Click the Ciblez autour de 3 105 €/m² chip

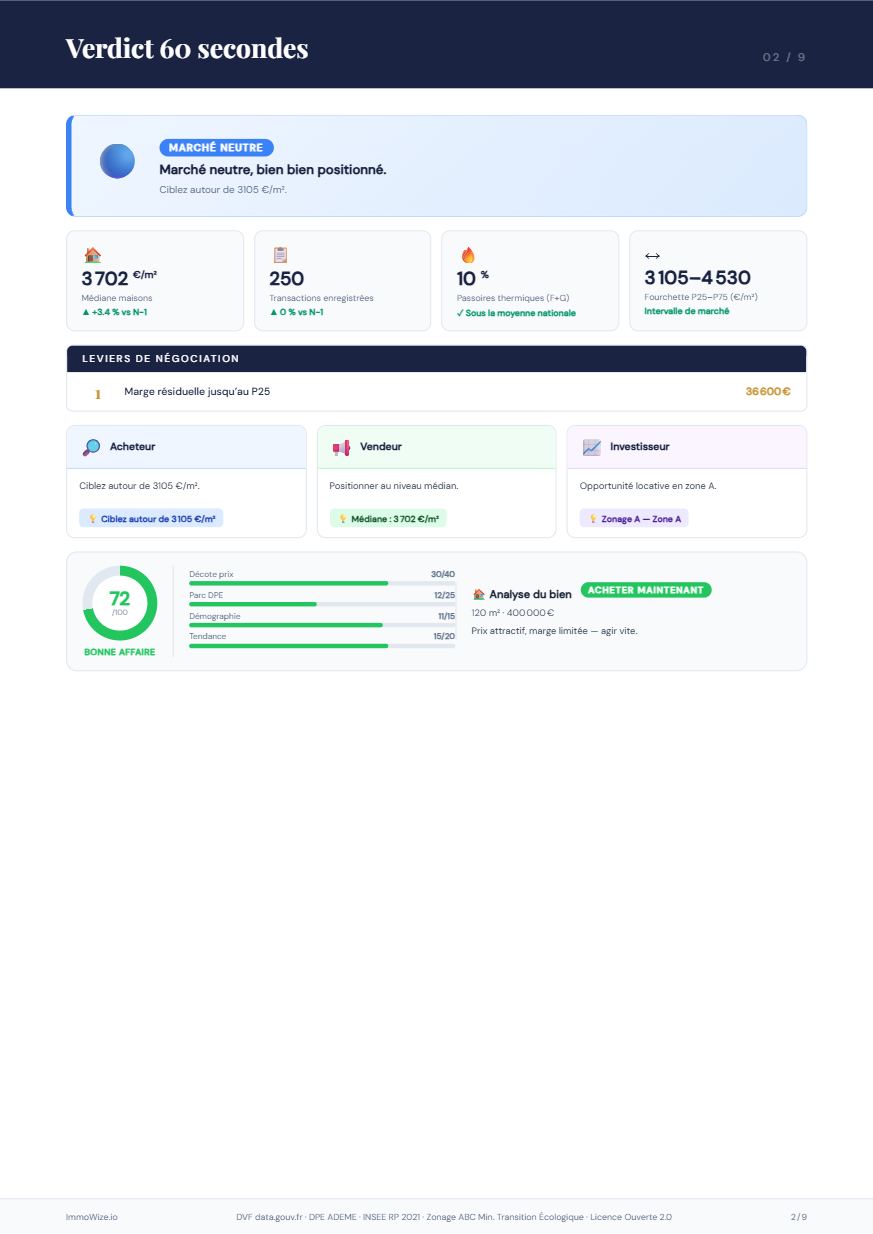click(x=151, y=519)
